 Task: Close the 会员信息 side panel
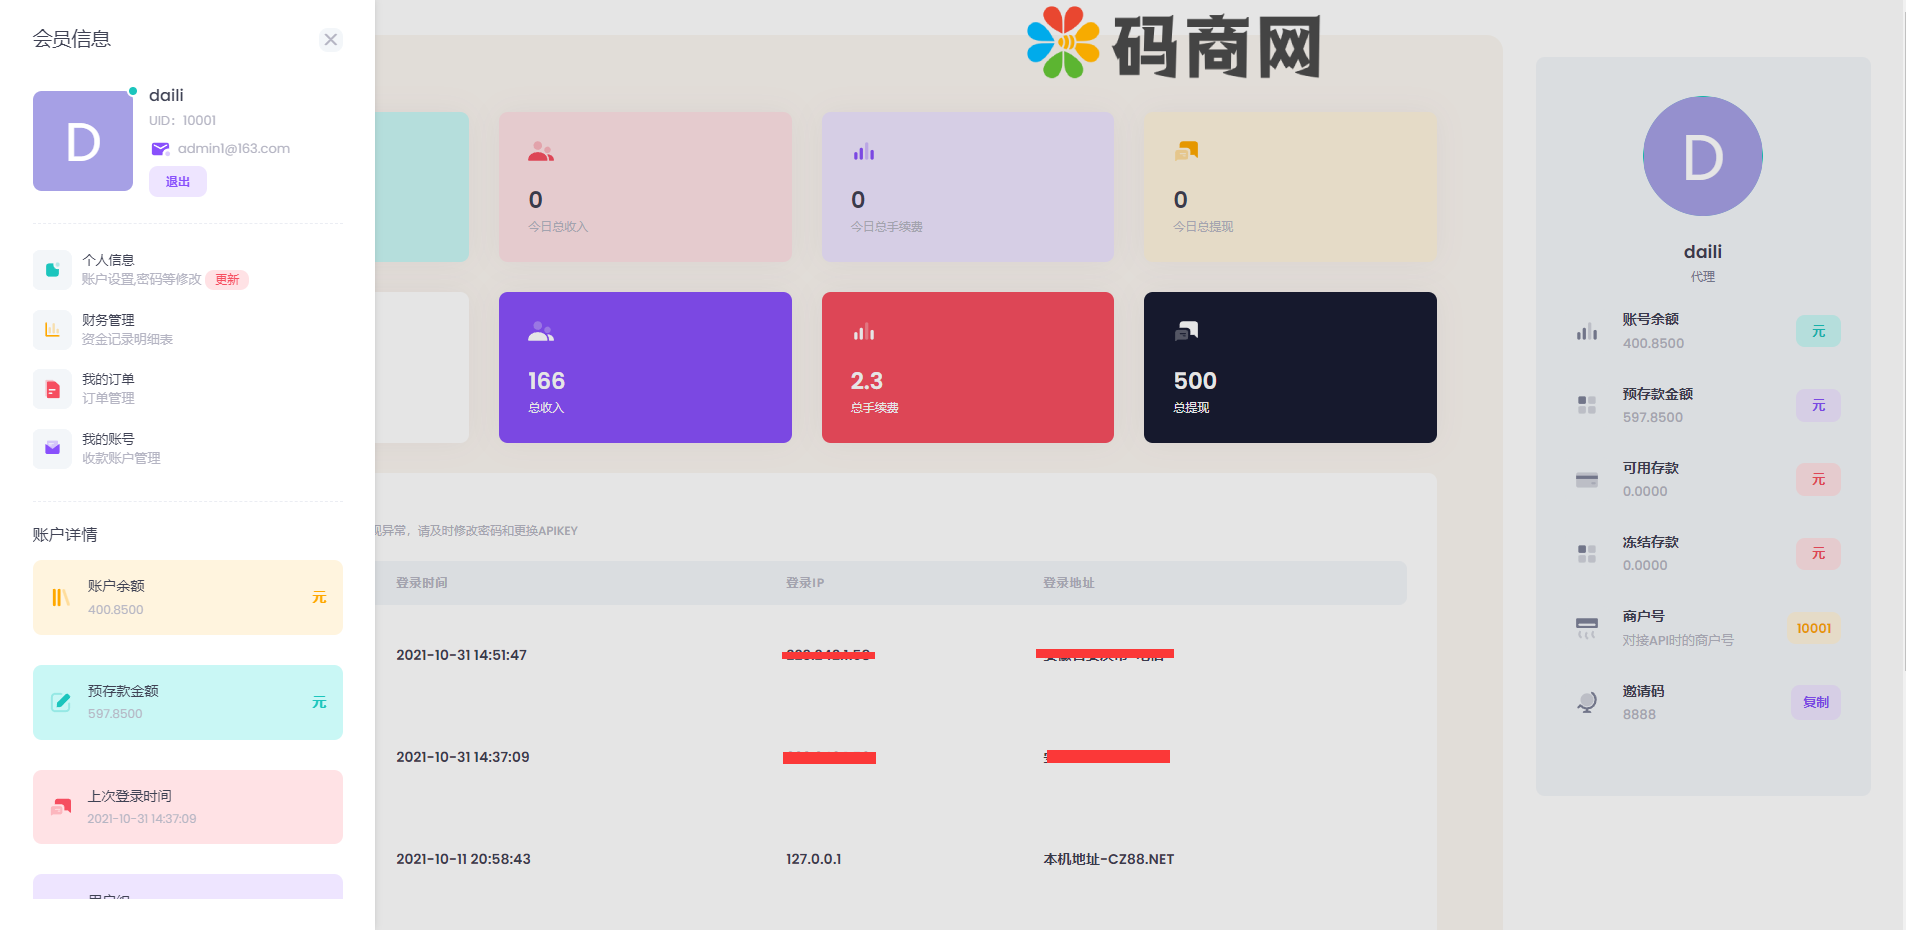click(x=330, y=40)
